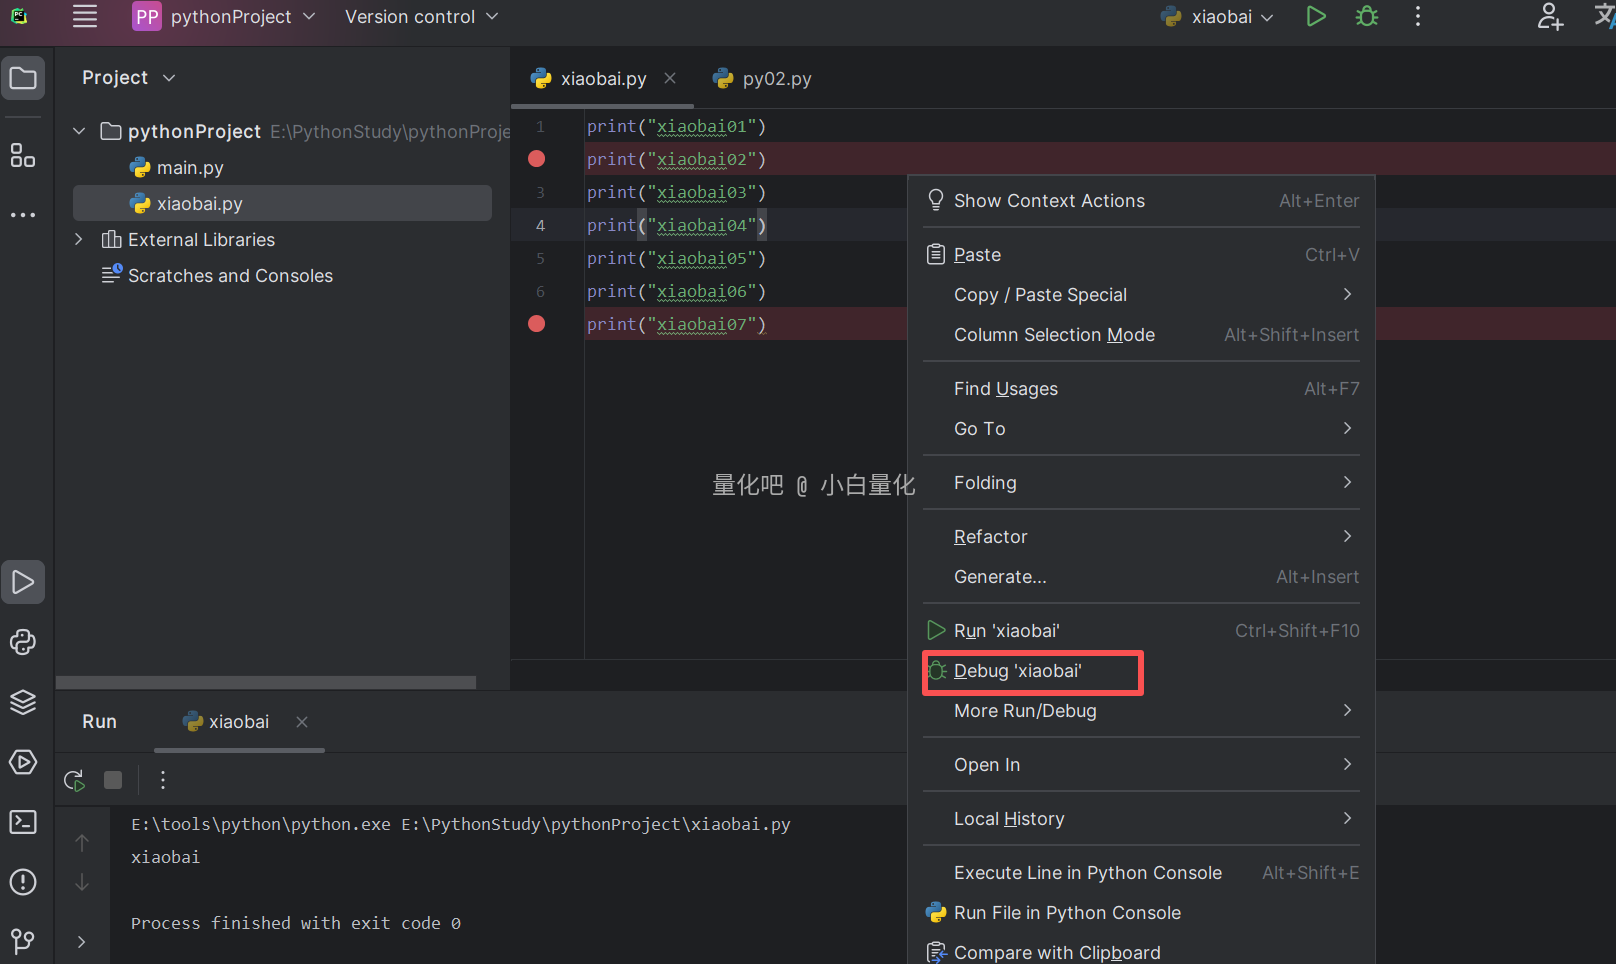Toggle off the breakpoint at print xiaobai07

537,324
